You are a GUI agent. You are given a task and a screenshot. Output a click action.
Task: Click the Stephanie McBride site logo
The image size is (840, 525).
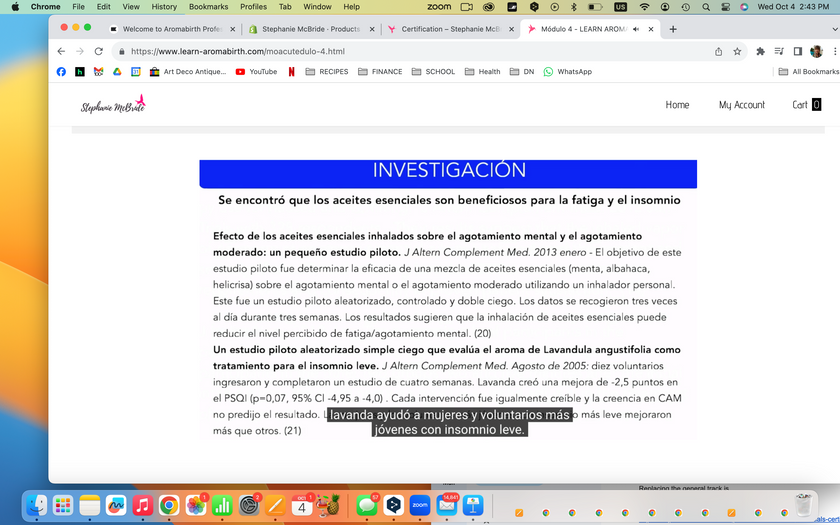click(113, 105)
